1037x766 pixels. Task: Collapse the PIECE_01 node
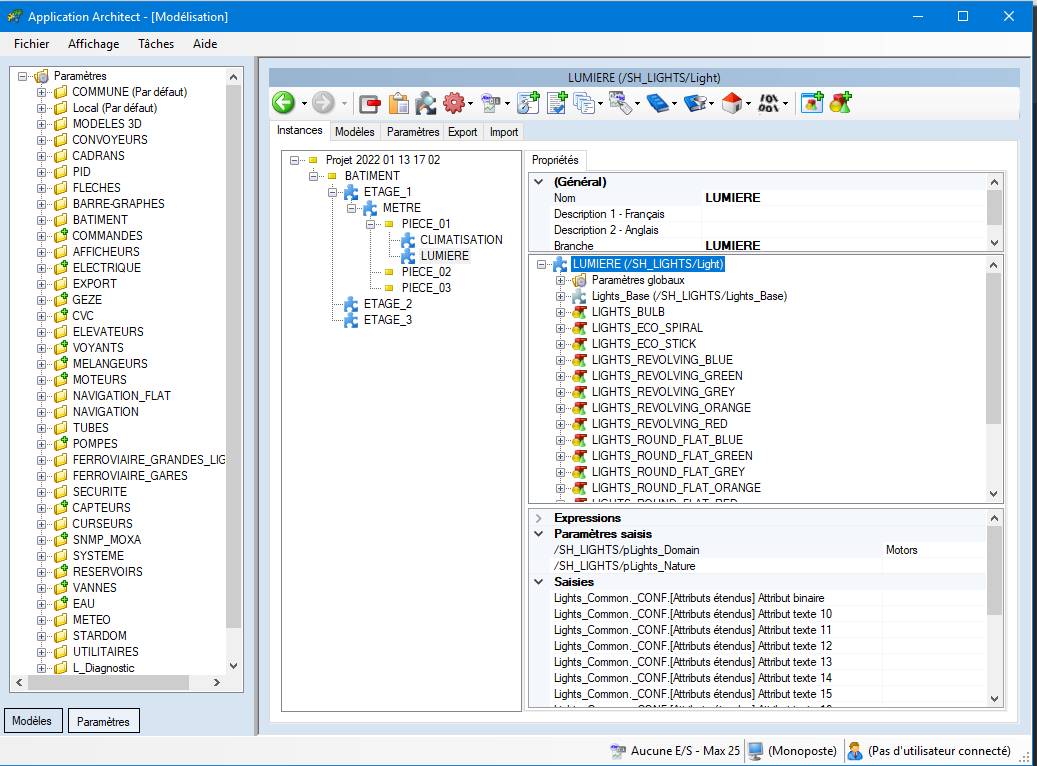pos(371,224)
